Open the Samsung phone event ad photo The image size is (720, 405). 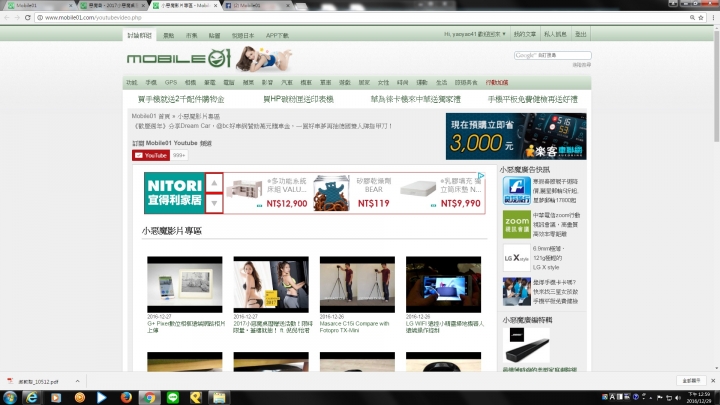click(517, 292)
